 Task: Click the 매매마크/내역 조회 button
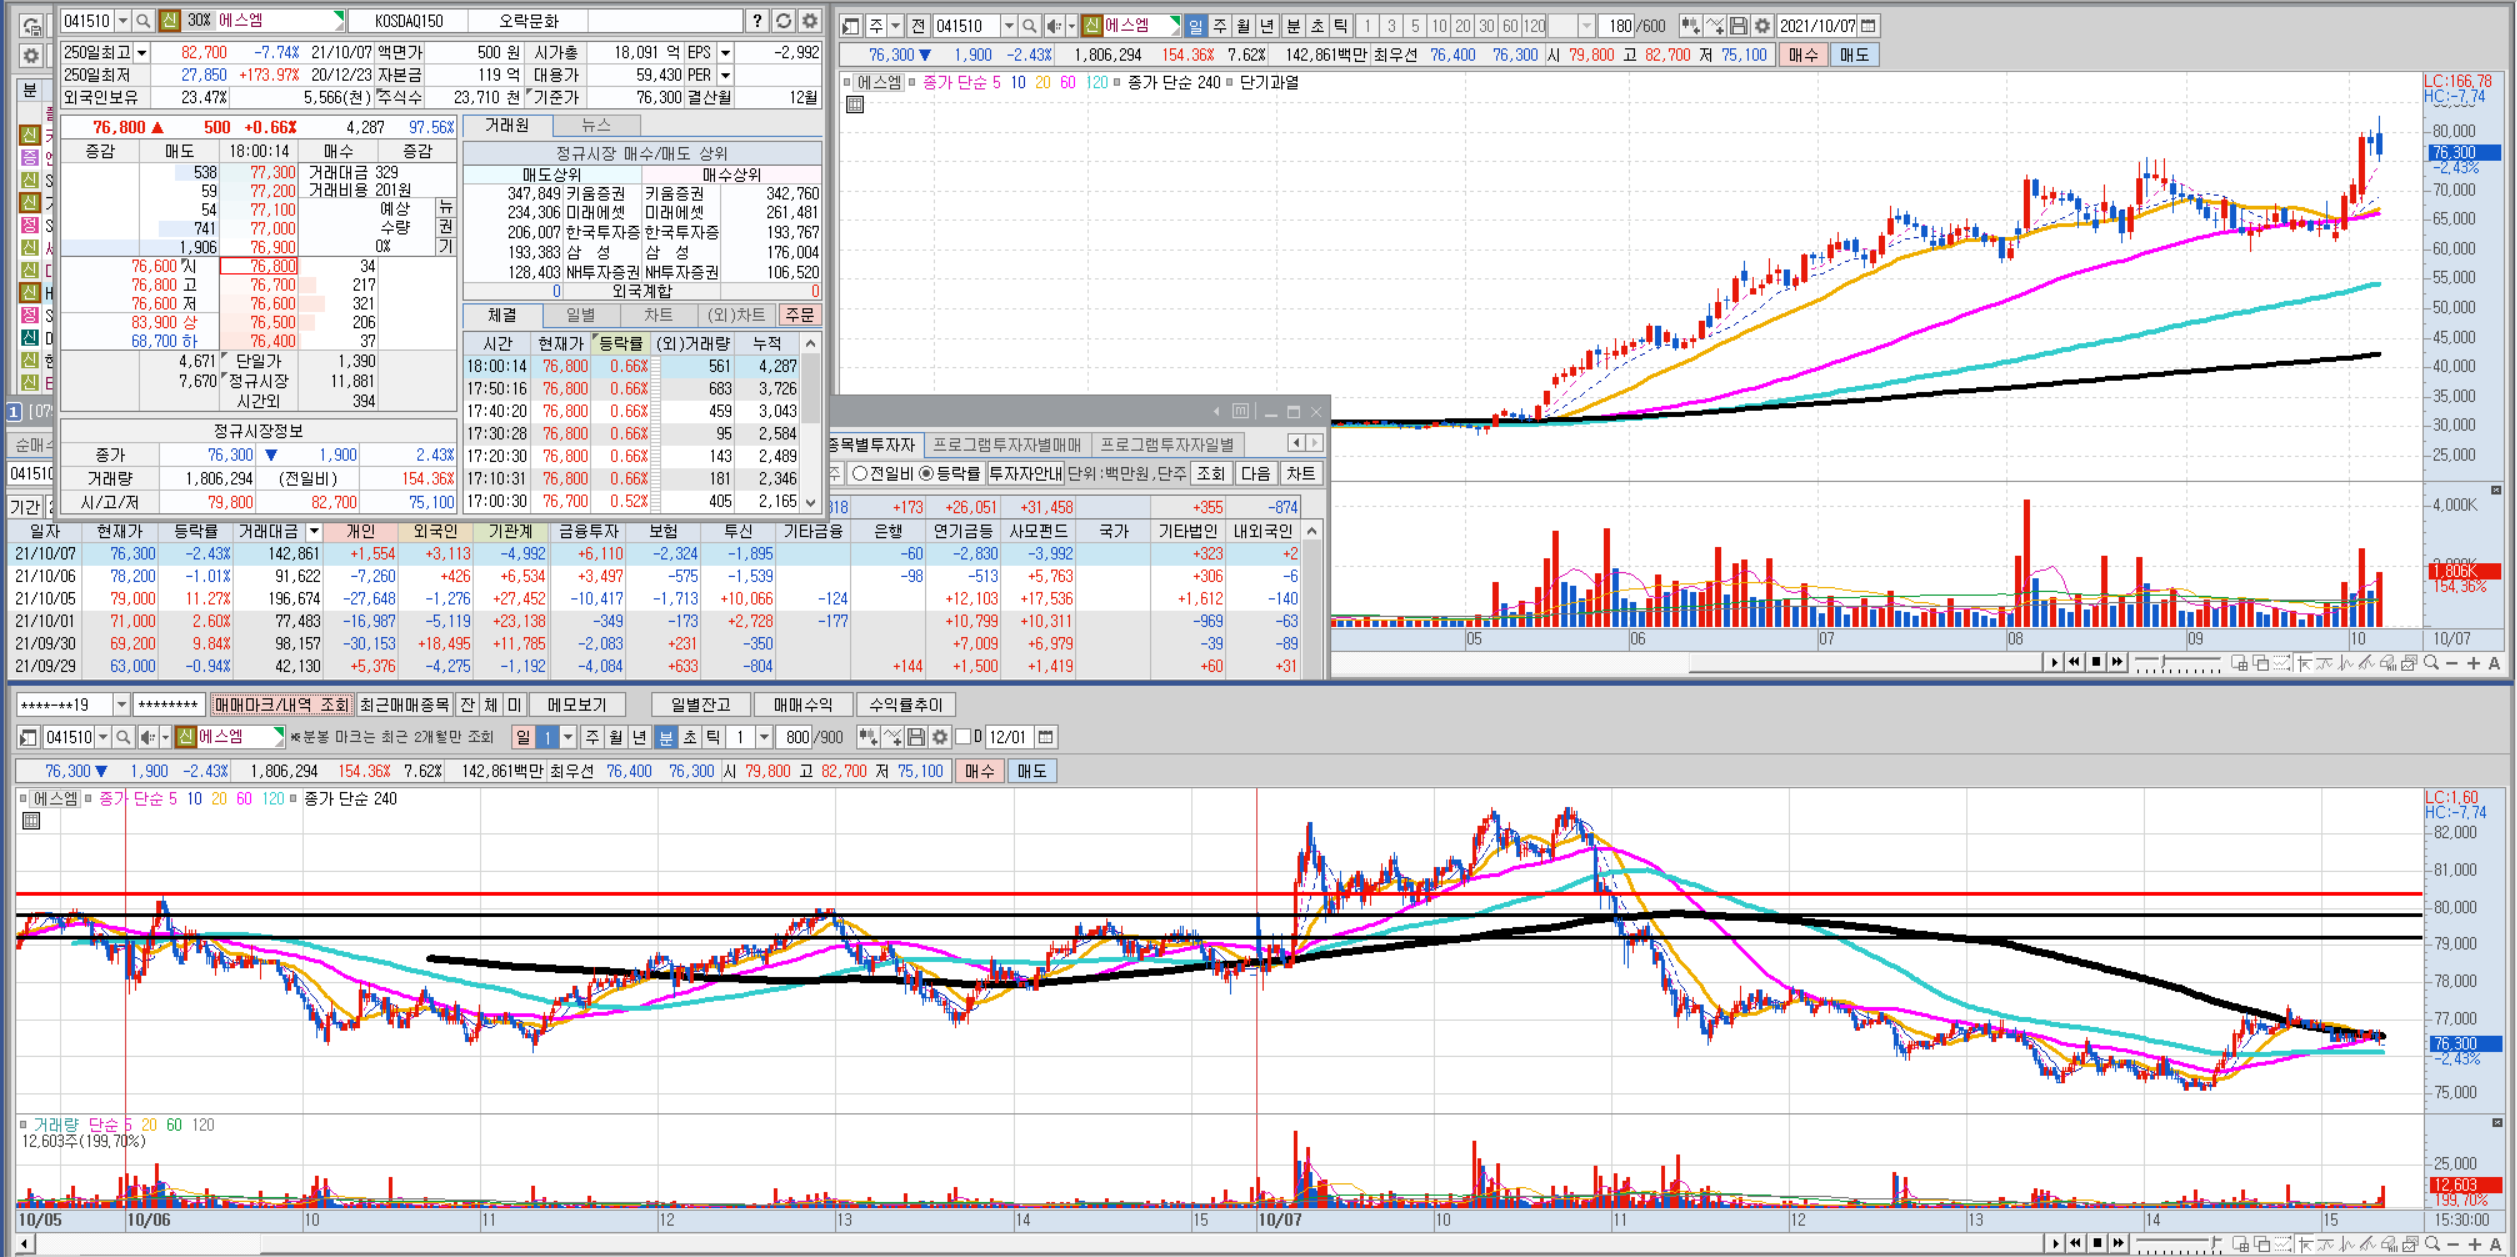[x=281, y=706]
